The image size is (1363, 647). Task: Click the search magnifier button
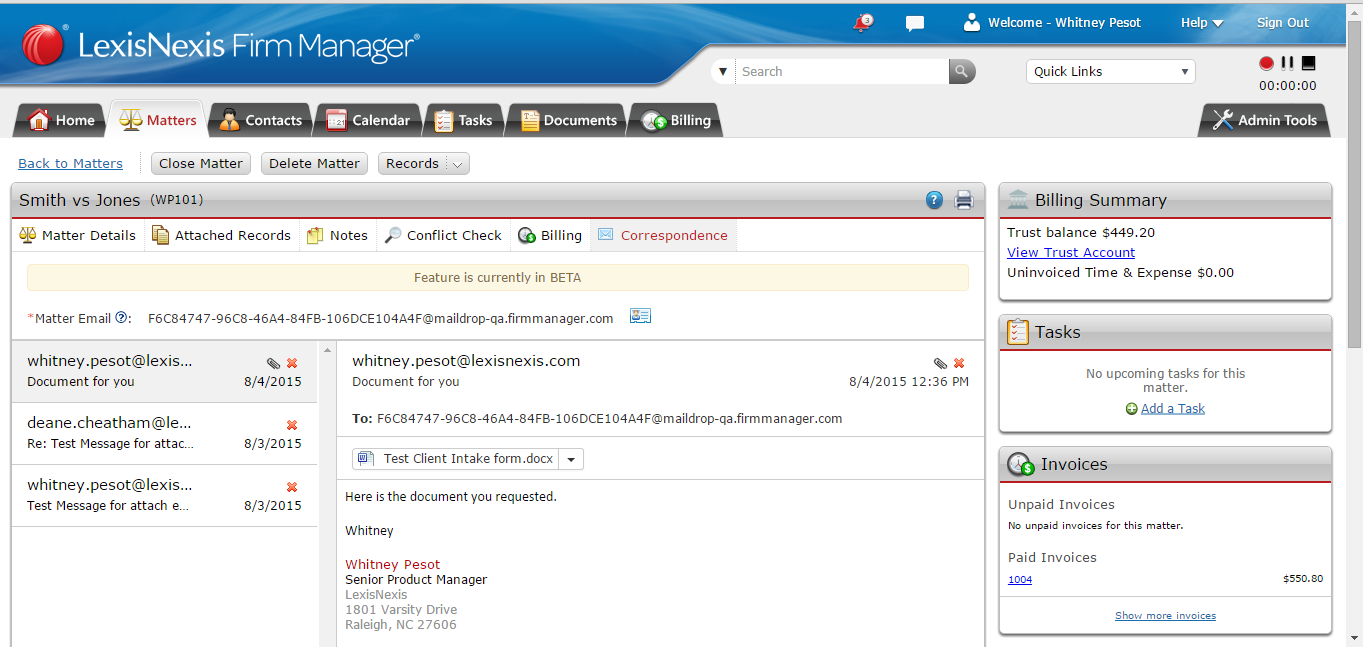(x=961, y=71)
